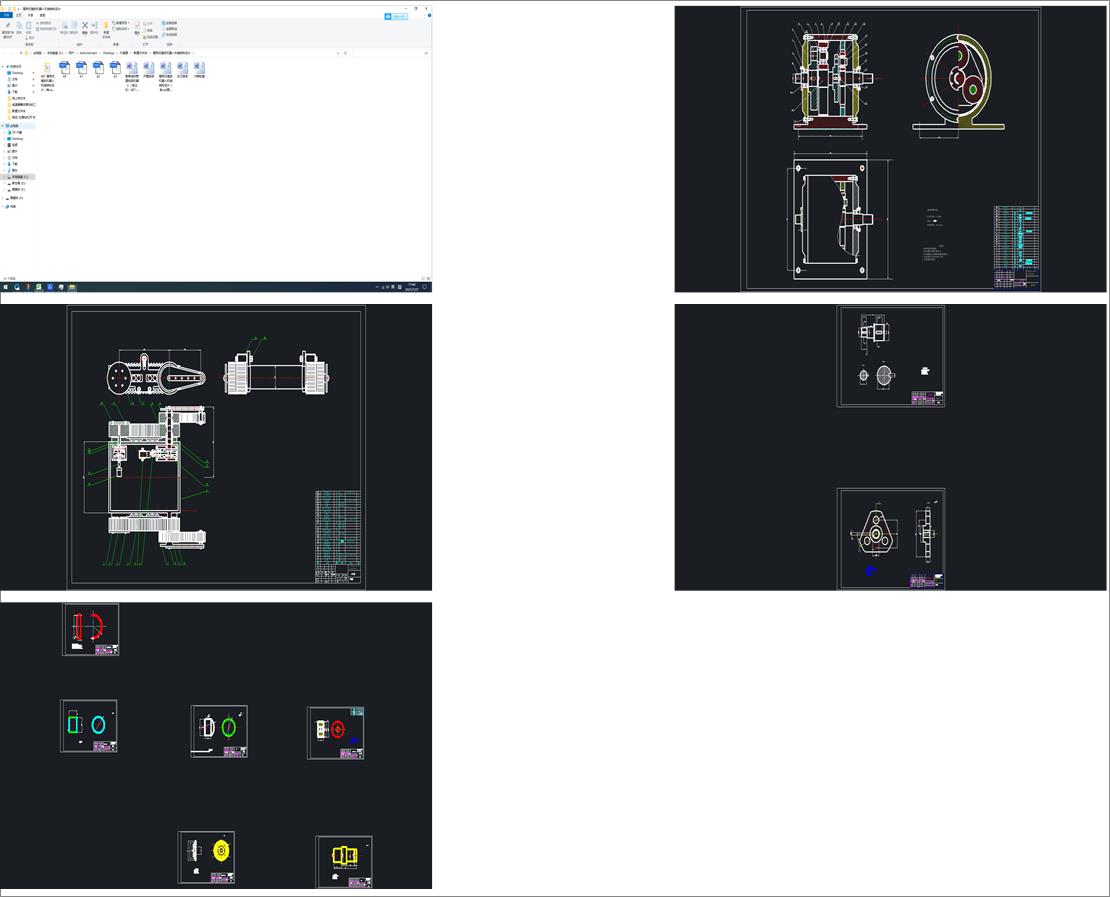1110x897 pixels.
Task: Open Desktop under Quick access
Action: point(17,73)
